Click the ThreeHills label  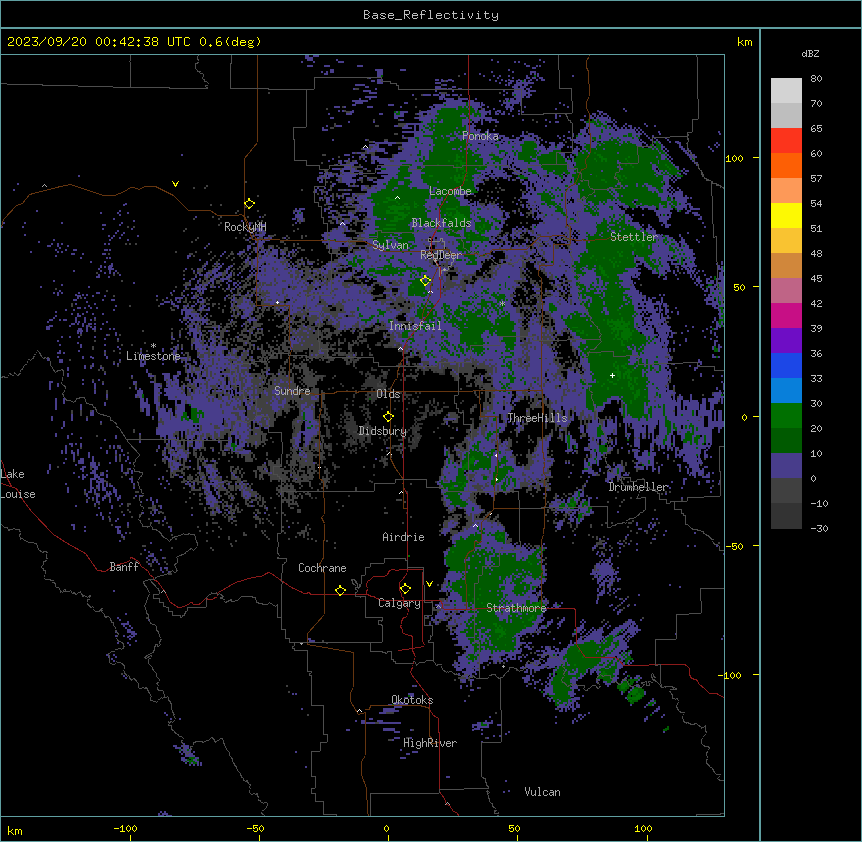537,418
